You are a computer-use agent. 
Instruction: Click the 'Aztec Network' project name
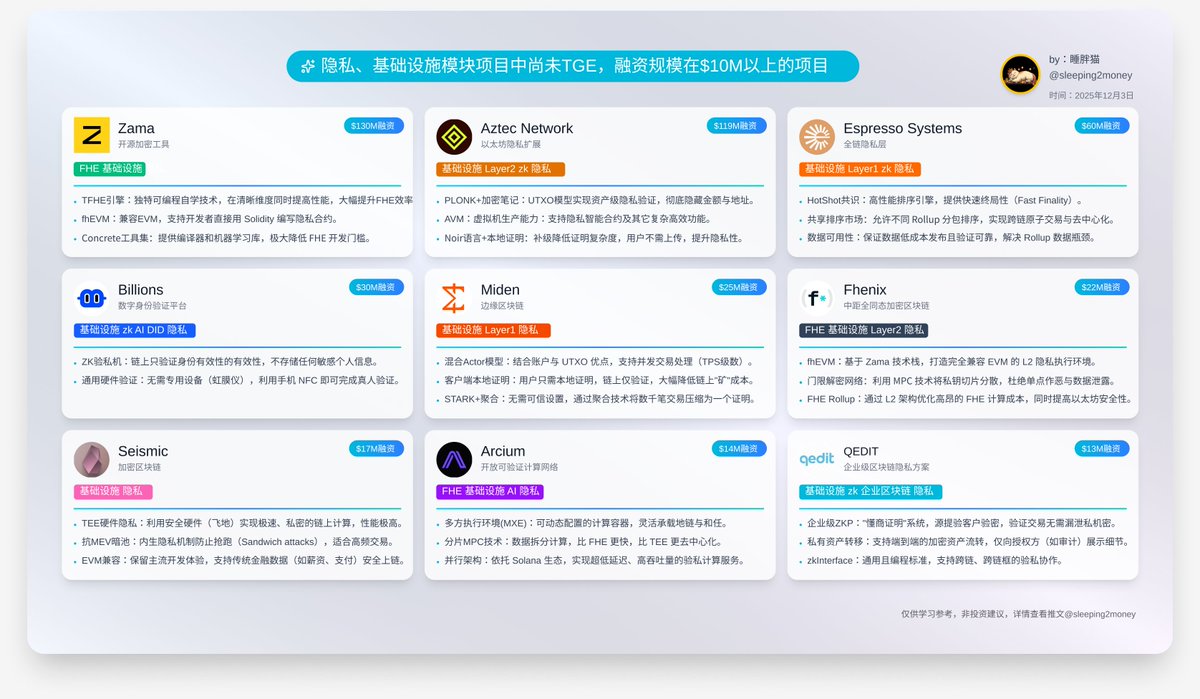[x=527, y=128]
